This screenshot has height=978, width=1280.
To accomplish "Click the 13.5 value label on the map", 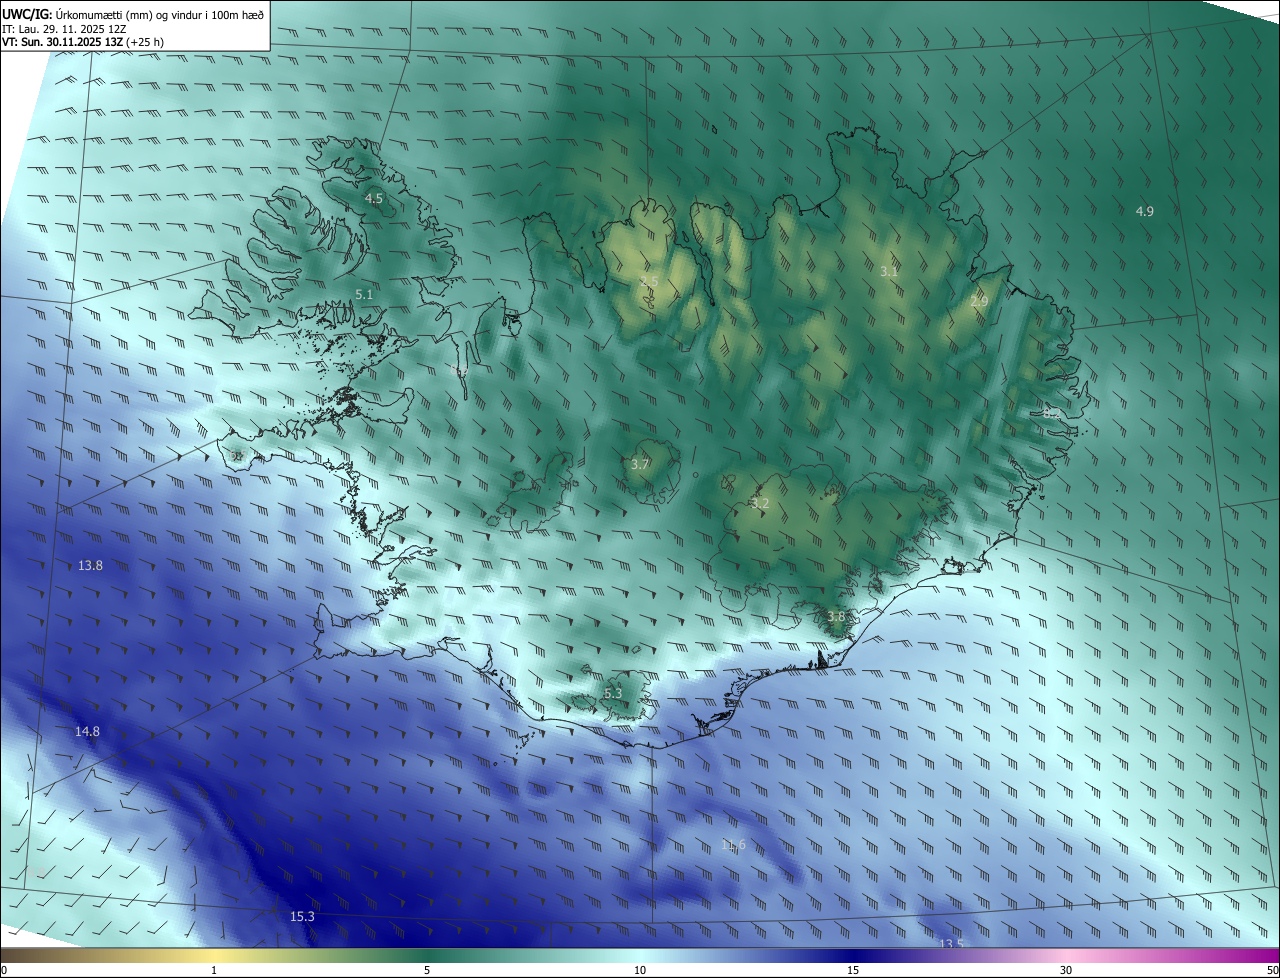I will [x=951, y=943].
